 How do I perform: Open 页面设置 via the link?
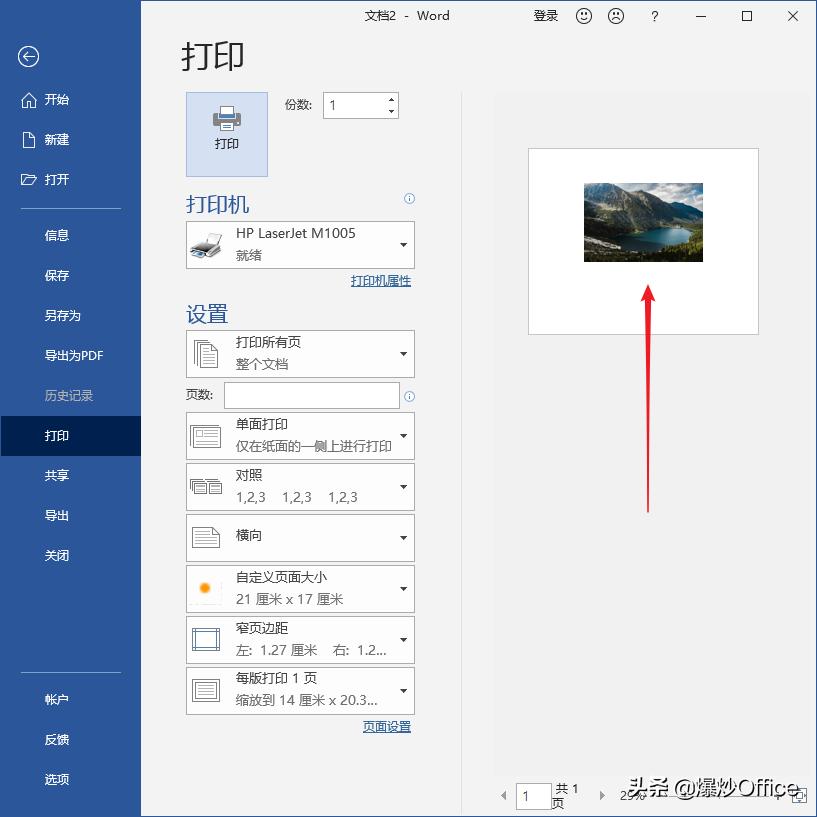[x=384, y=727]
